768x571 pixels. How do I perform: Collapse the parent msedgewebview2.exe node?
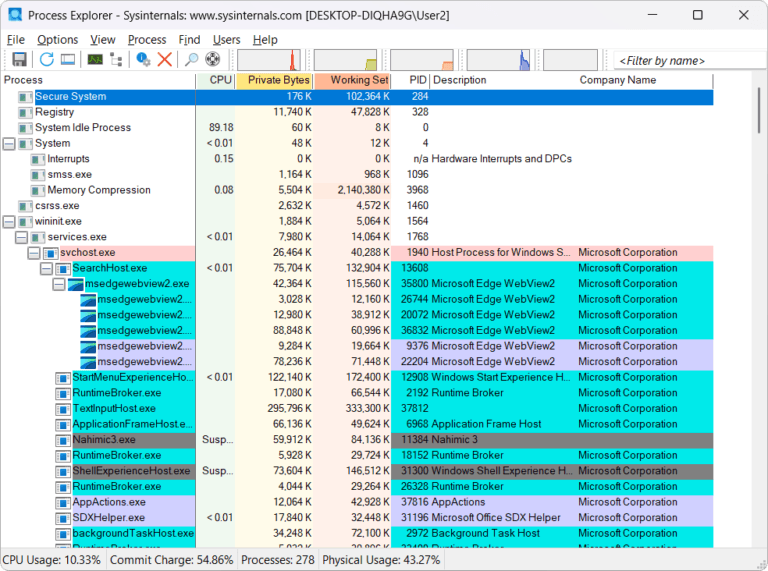(58, 284)
